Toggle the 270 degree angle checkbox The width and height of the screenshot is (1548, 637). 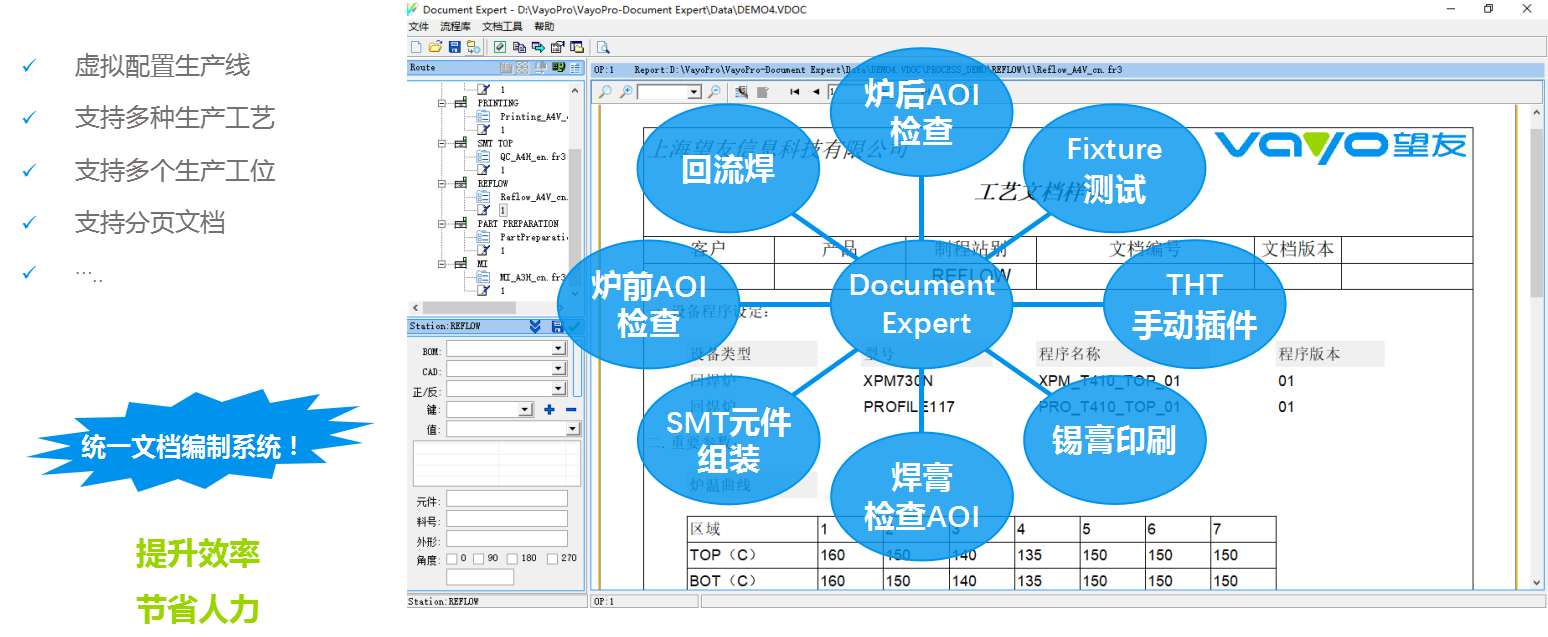pos(552,559)
